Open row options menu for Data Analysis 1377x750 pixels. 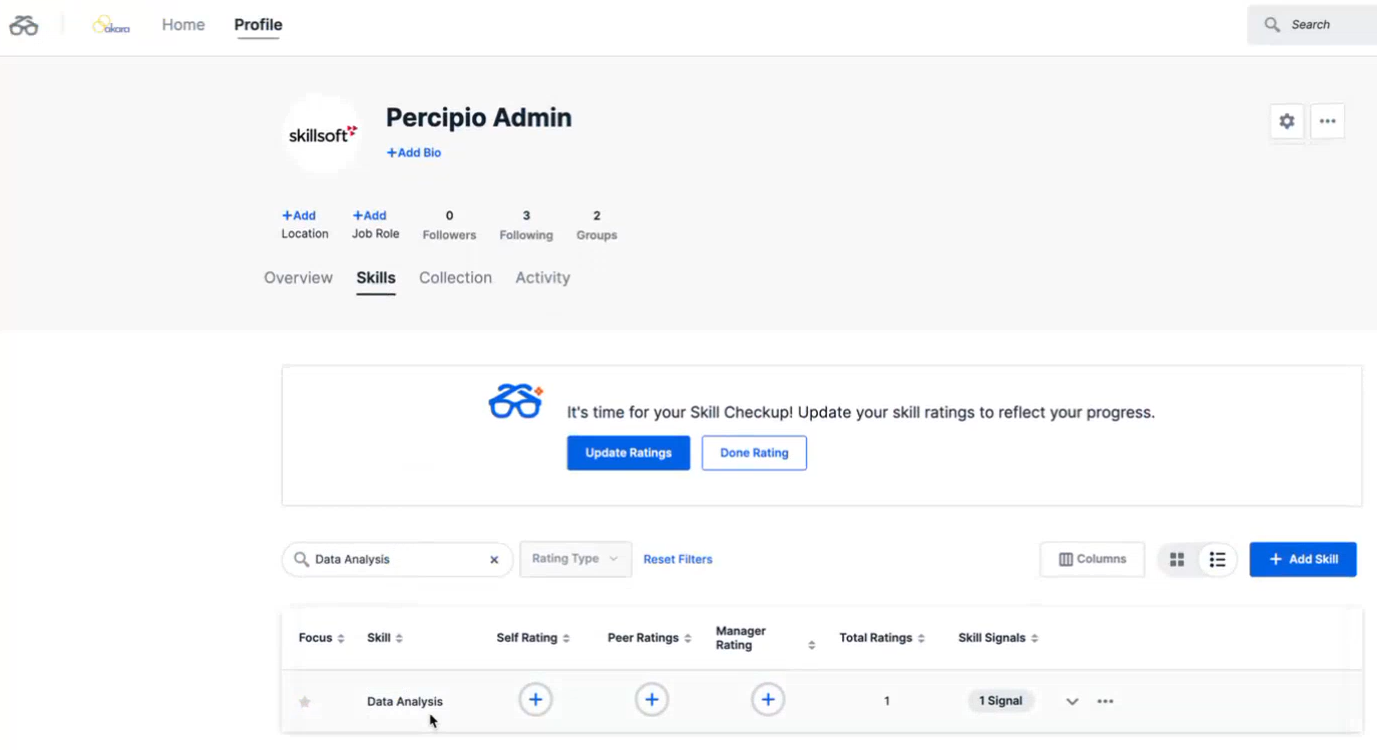[1105, 702]
